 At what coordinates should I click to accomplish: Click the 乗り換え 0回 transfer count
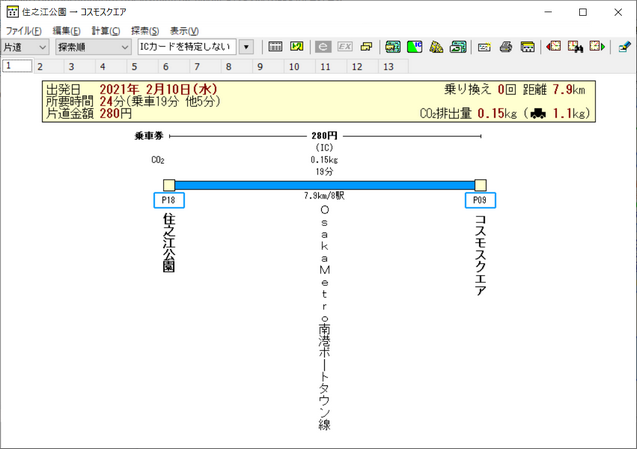[x=480, y=89]
